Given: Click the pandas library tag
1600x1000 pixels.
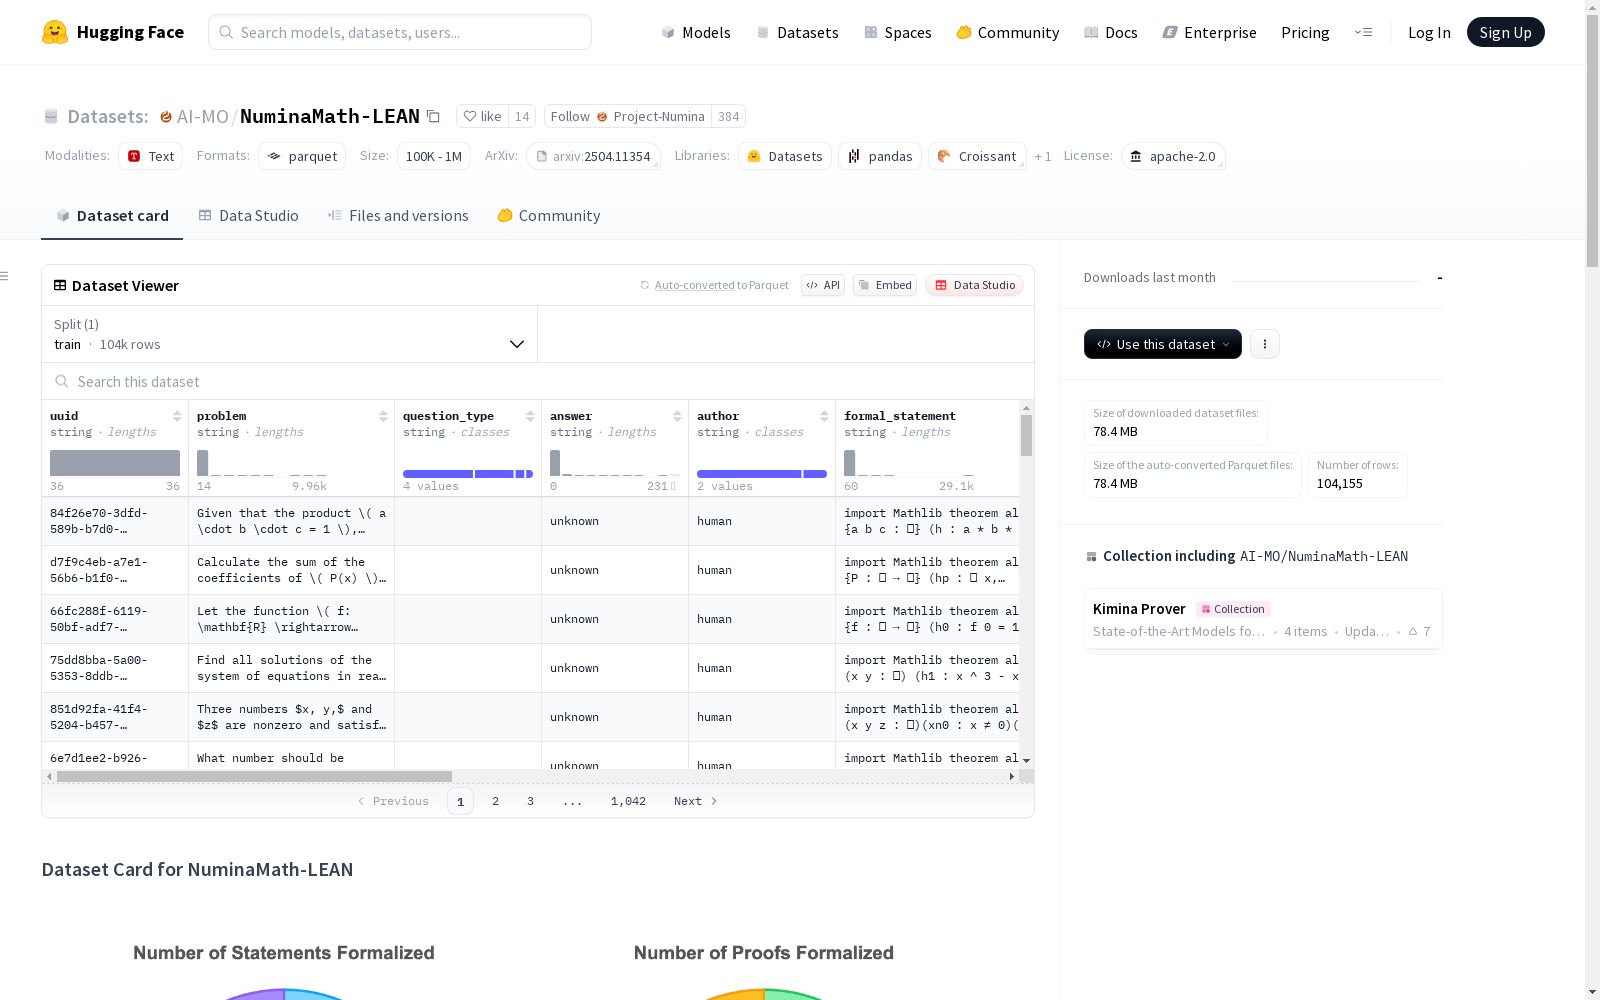Looking at the screenshot, I should coord(880,156).
